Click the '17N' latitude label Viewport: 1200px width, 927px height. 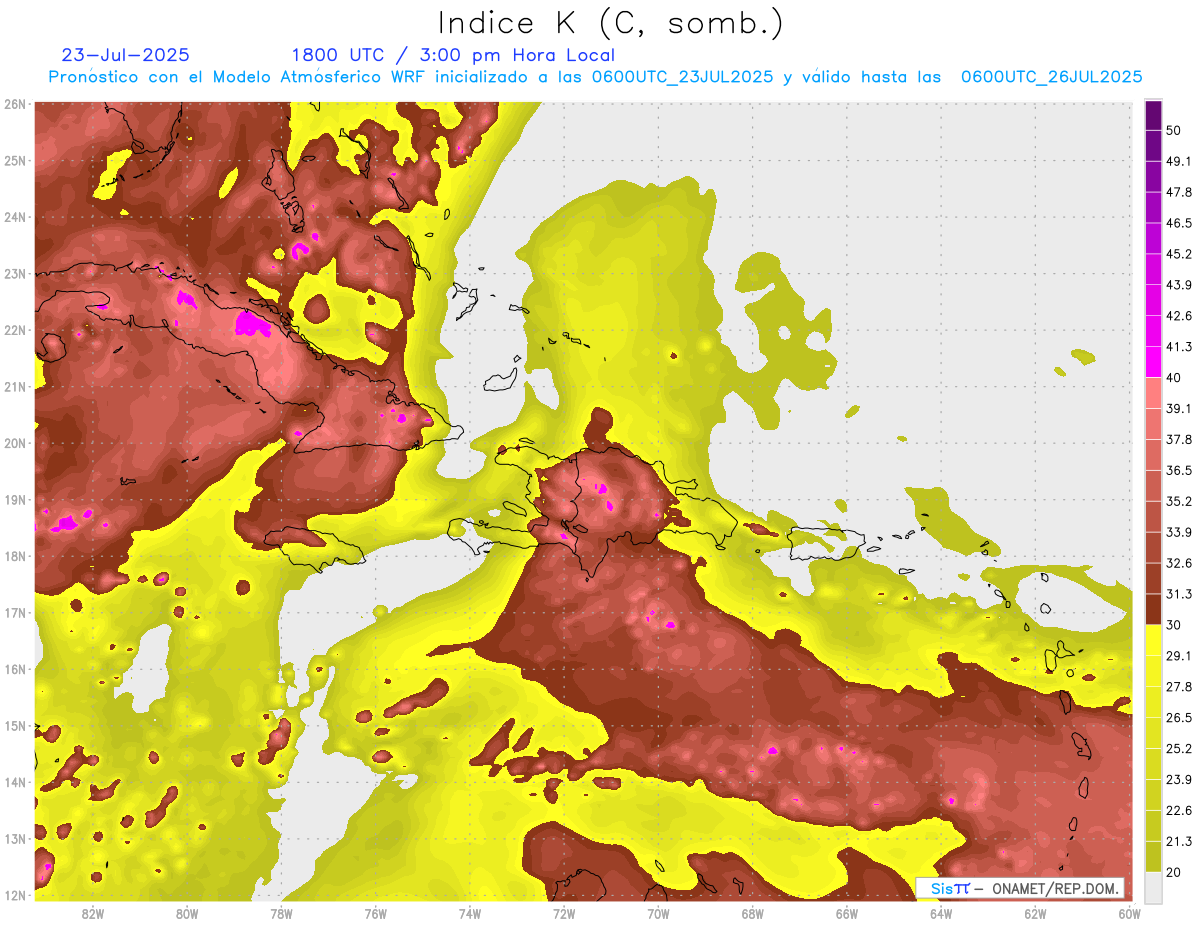pos(14,613)
